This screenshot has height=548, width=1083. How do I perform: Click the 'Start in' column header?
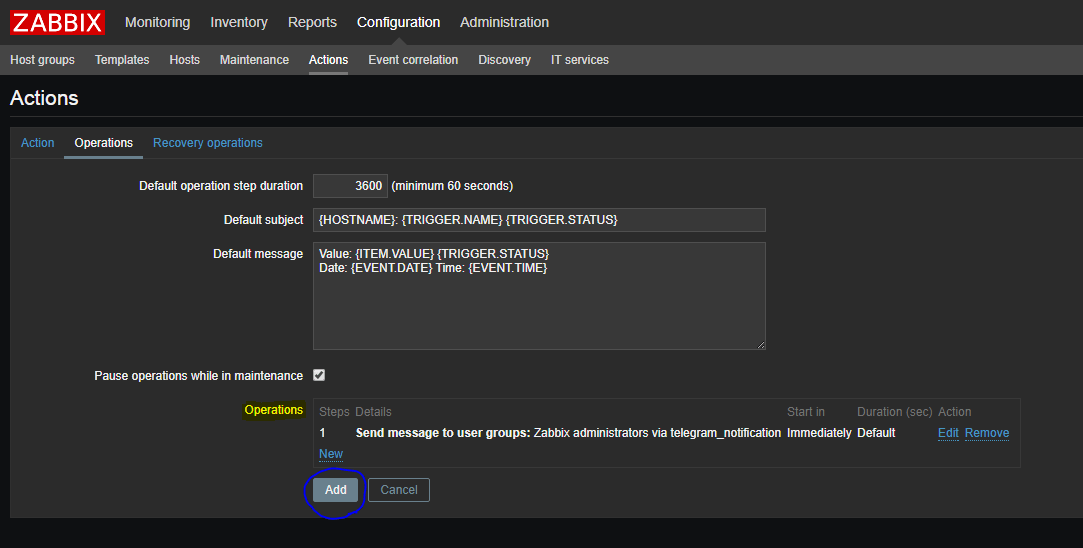coord(805,412)
